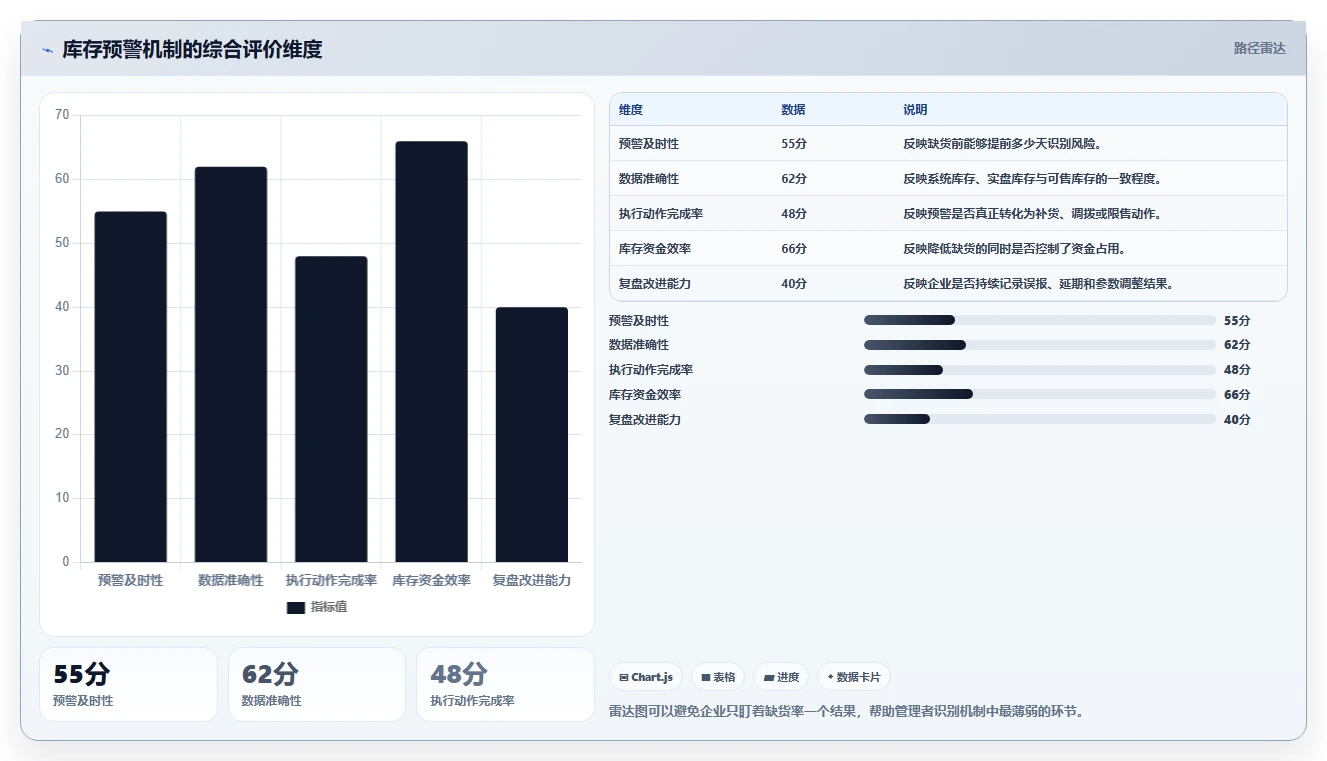Click the 路径雷达 label in the header
The height and width of the screenshot is (761, 1327).
coord(1259,48)
